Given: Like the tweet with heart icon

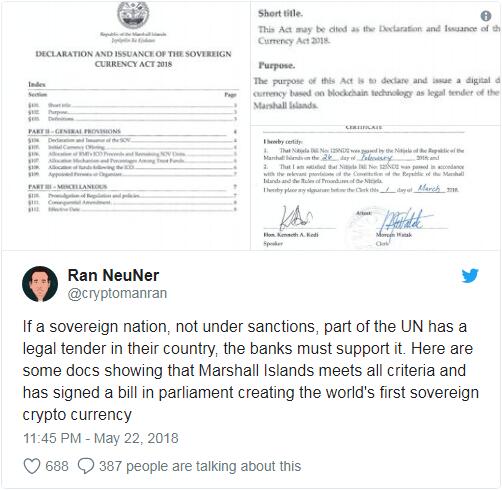Looking at the screenshot, I should point(32,466).
